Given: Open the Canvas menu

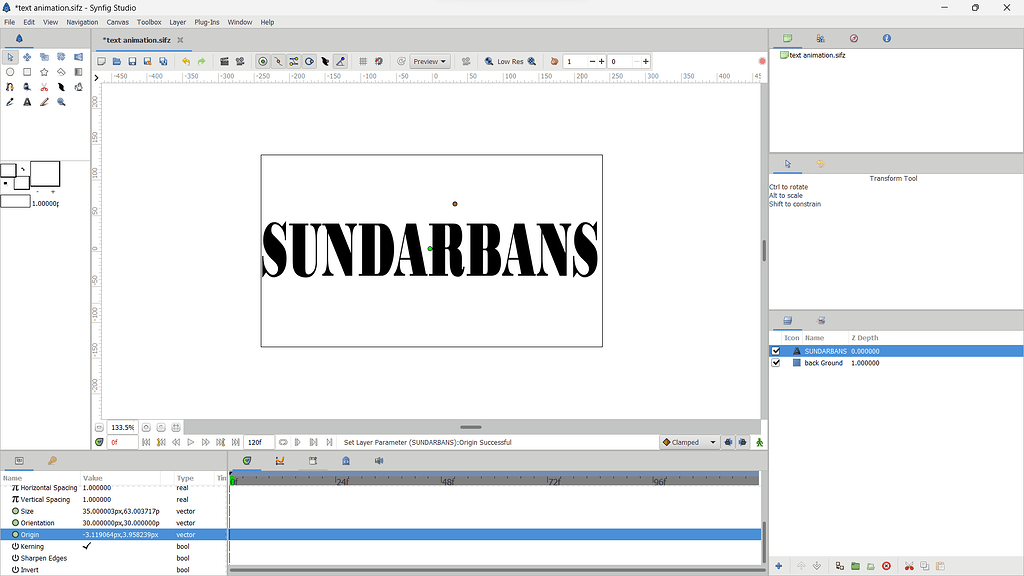Looking at the screenshot, I should (117, 22).
